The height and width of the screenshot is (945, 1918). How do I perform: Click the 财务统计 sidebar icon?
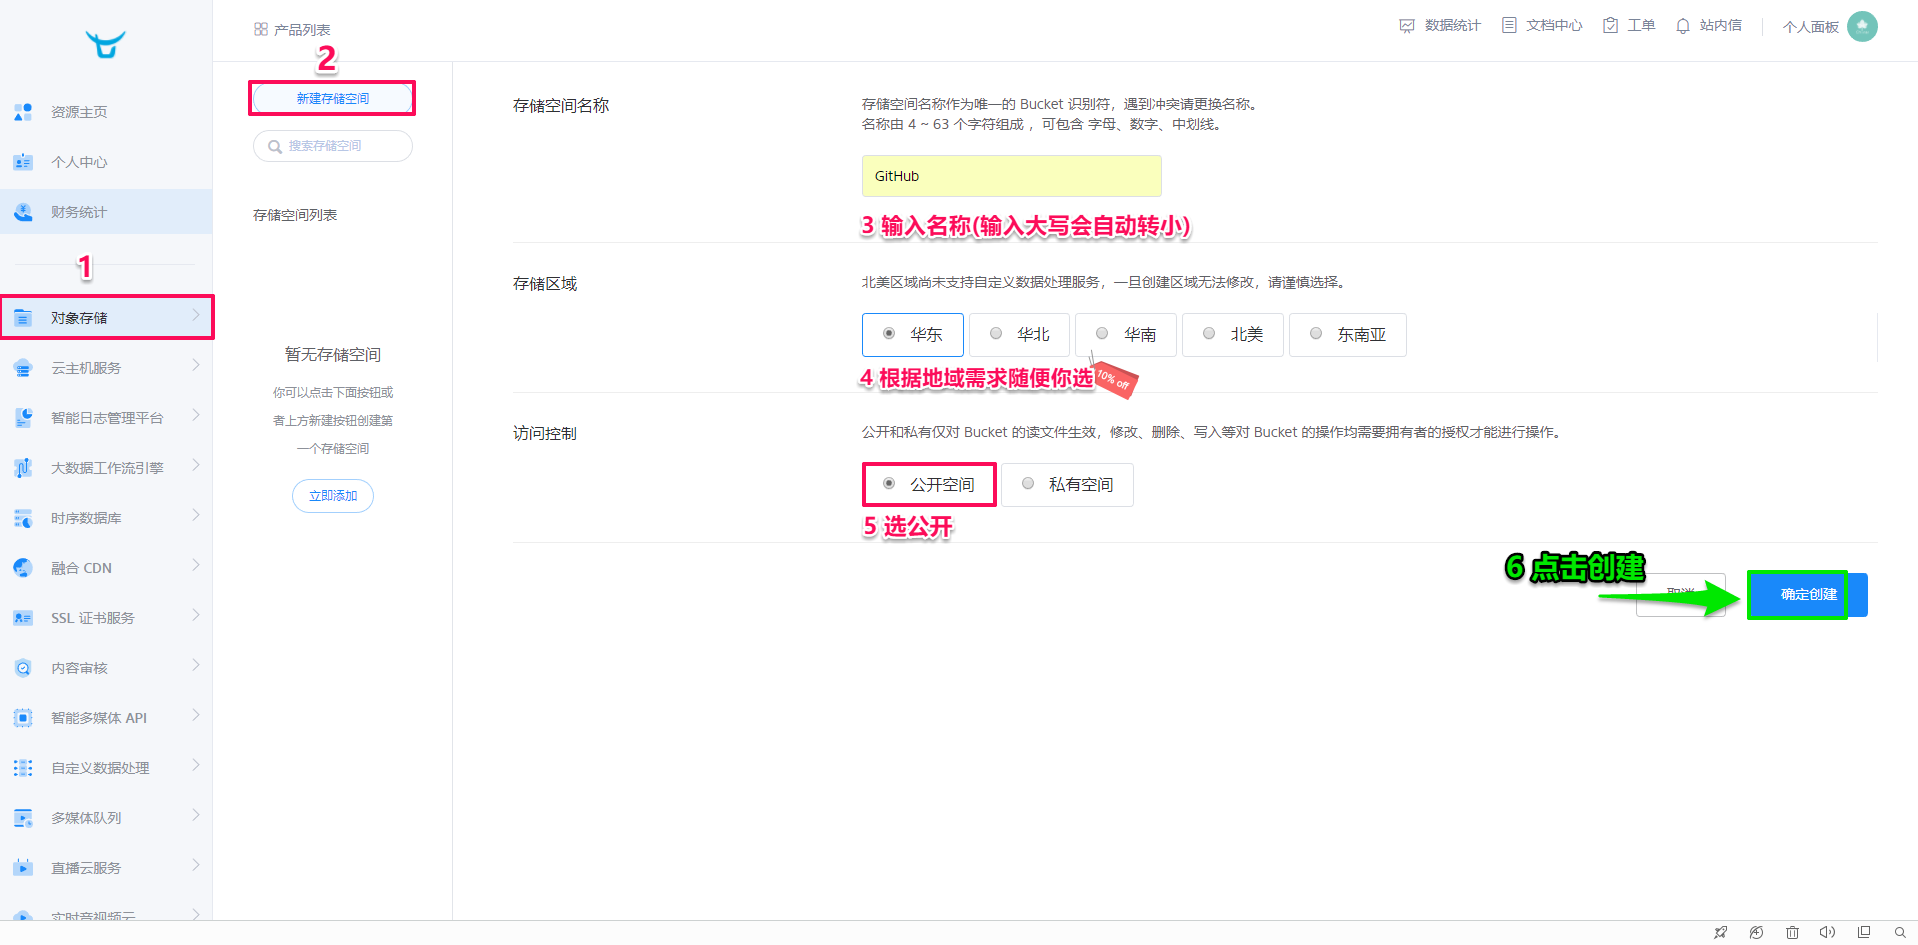(x=23, y=212)
